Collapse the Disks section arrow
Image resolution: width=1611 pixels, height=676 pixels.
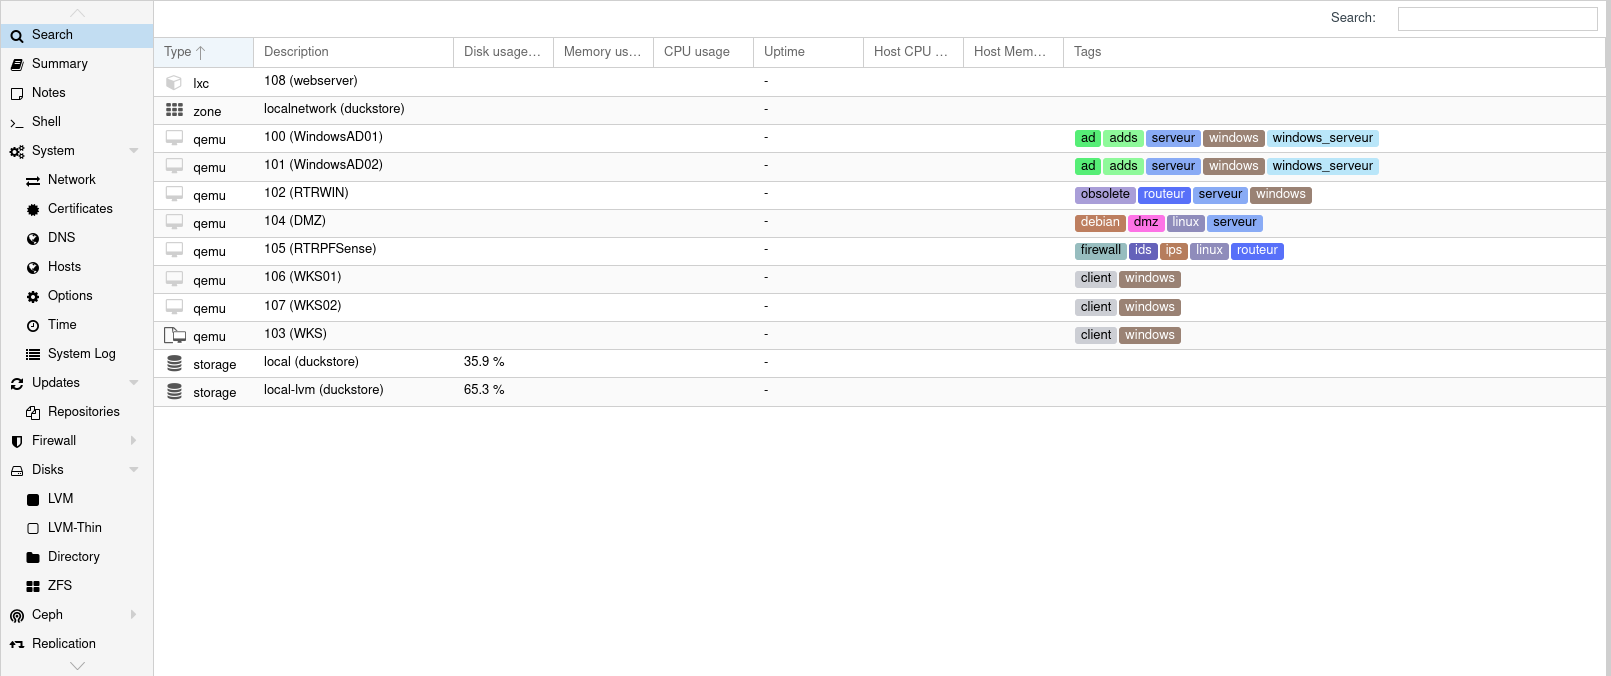point(134,470)
